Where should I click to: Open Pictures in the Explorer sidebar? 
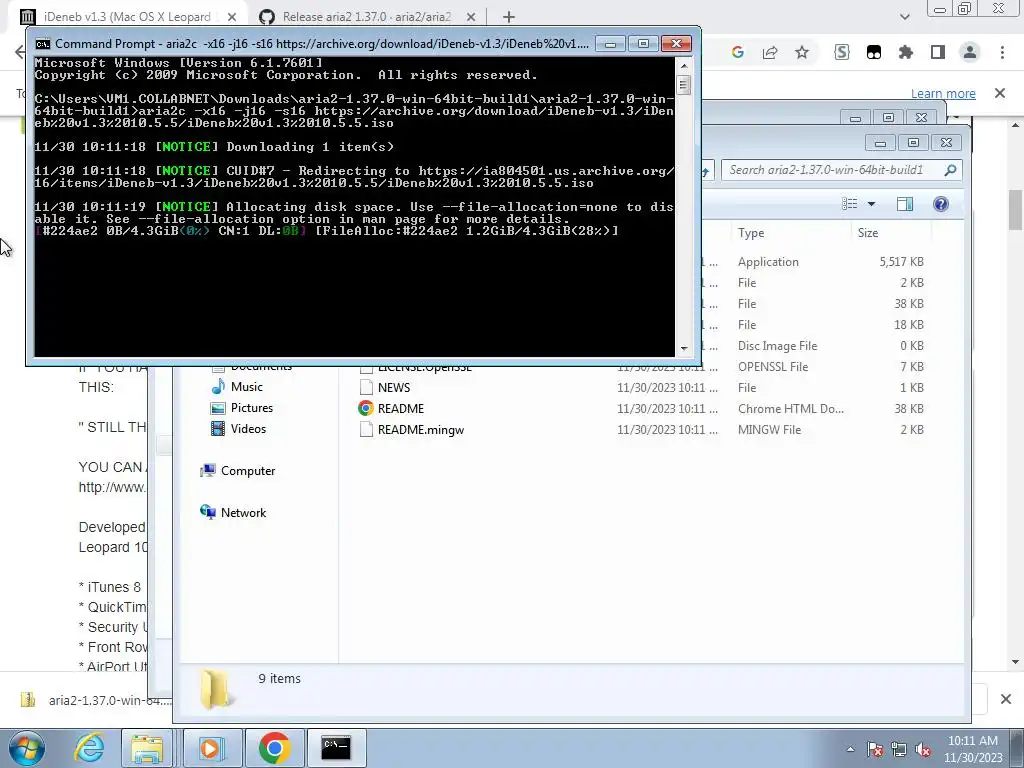251,408
